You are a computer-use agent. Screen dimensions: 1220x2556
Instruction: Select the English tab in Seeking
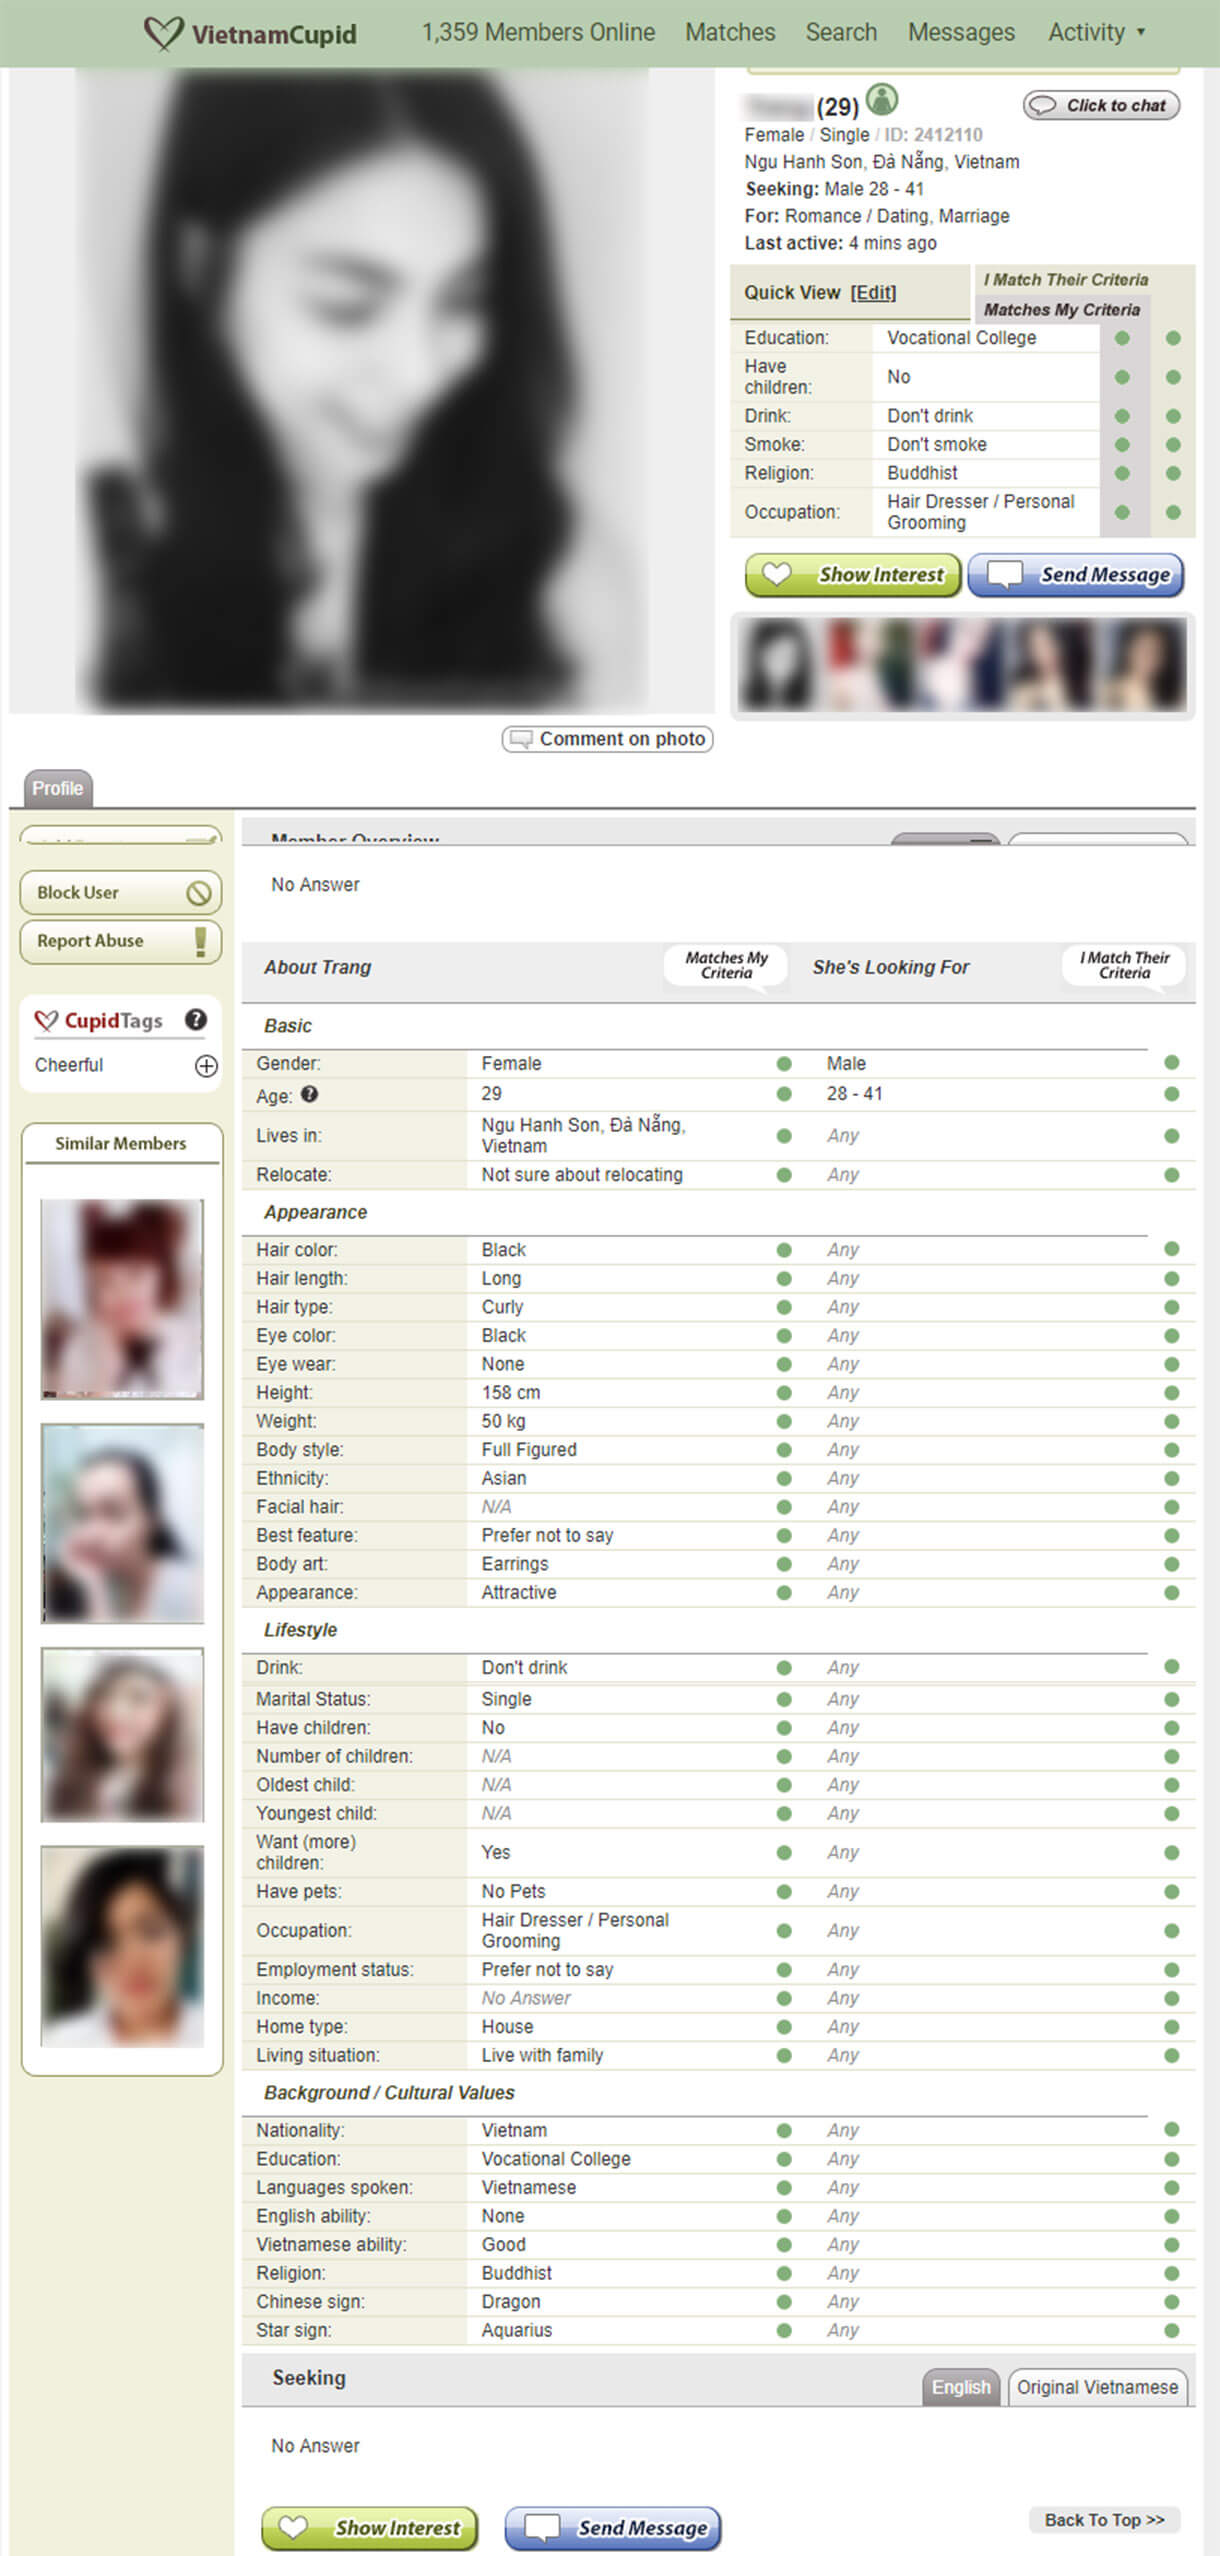pyautogui.click(x=960, y=2386)
